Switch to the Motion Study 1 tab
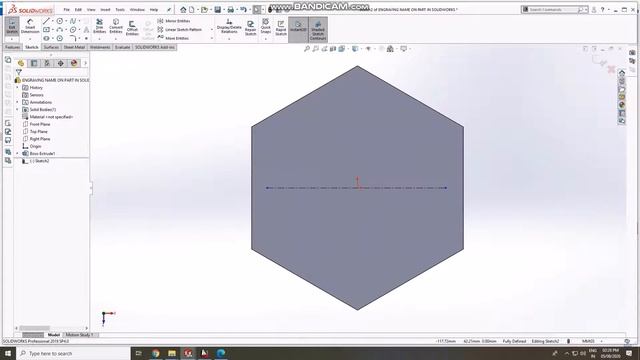 click(80, 335)
